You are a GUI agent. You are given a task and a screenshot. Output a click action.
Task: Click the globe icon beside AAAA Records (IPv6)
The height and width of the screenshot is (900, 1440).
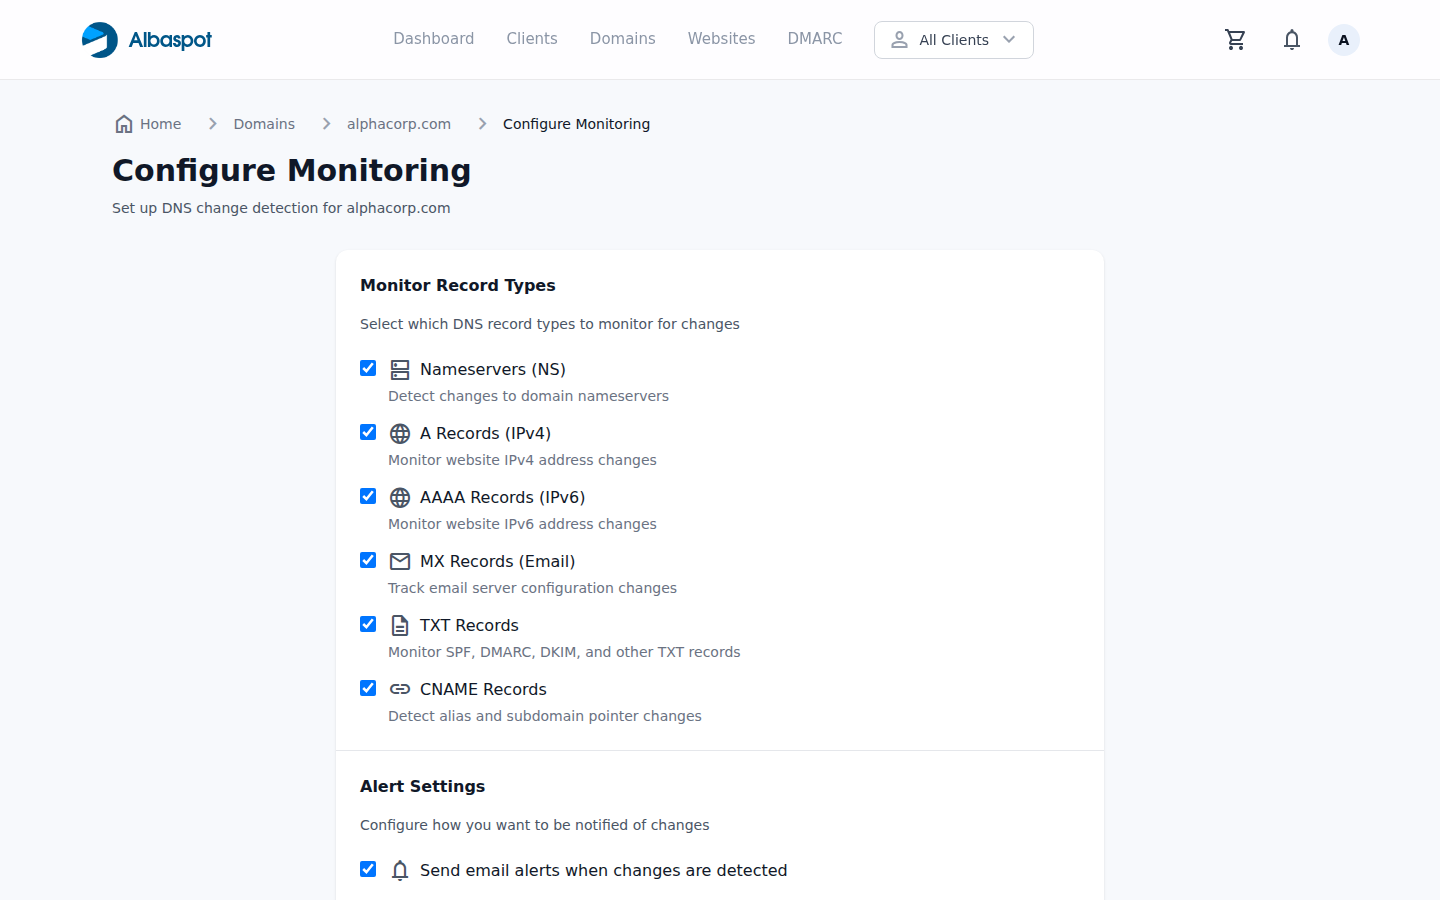(x=400, y=496)
